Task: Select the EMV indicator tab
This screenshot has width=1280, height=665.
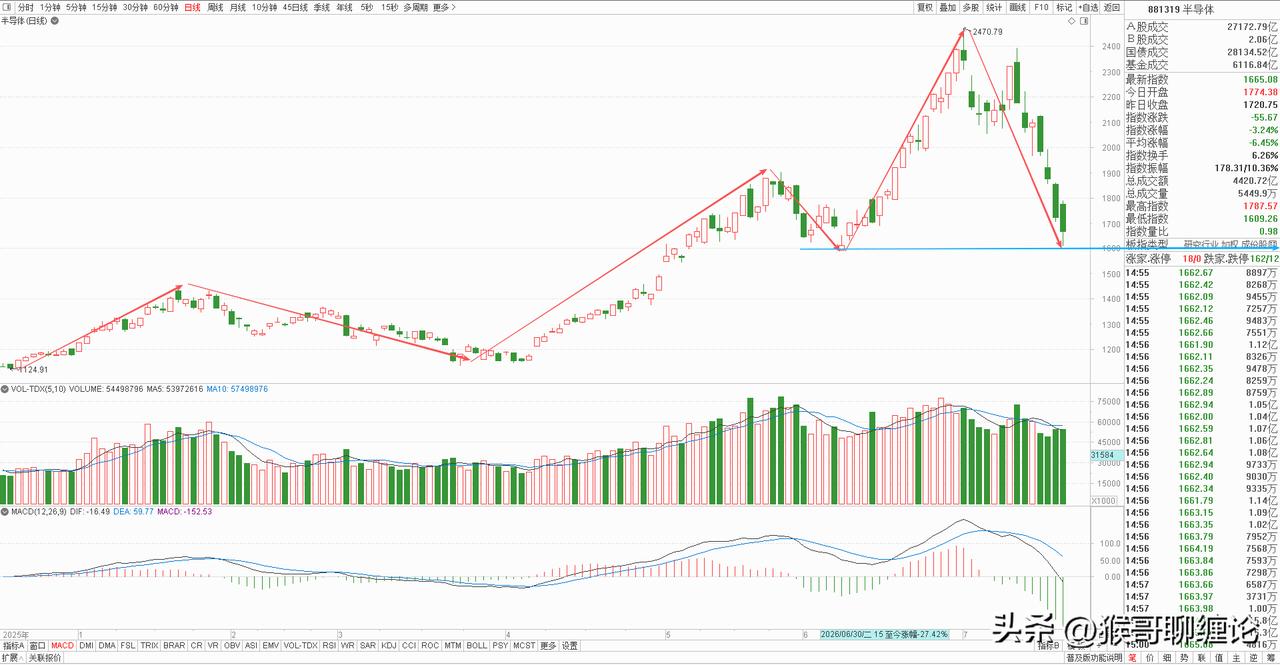Action: coord(271,645)
